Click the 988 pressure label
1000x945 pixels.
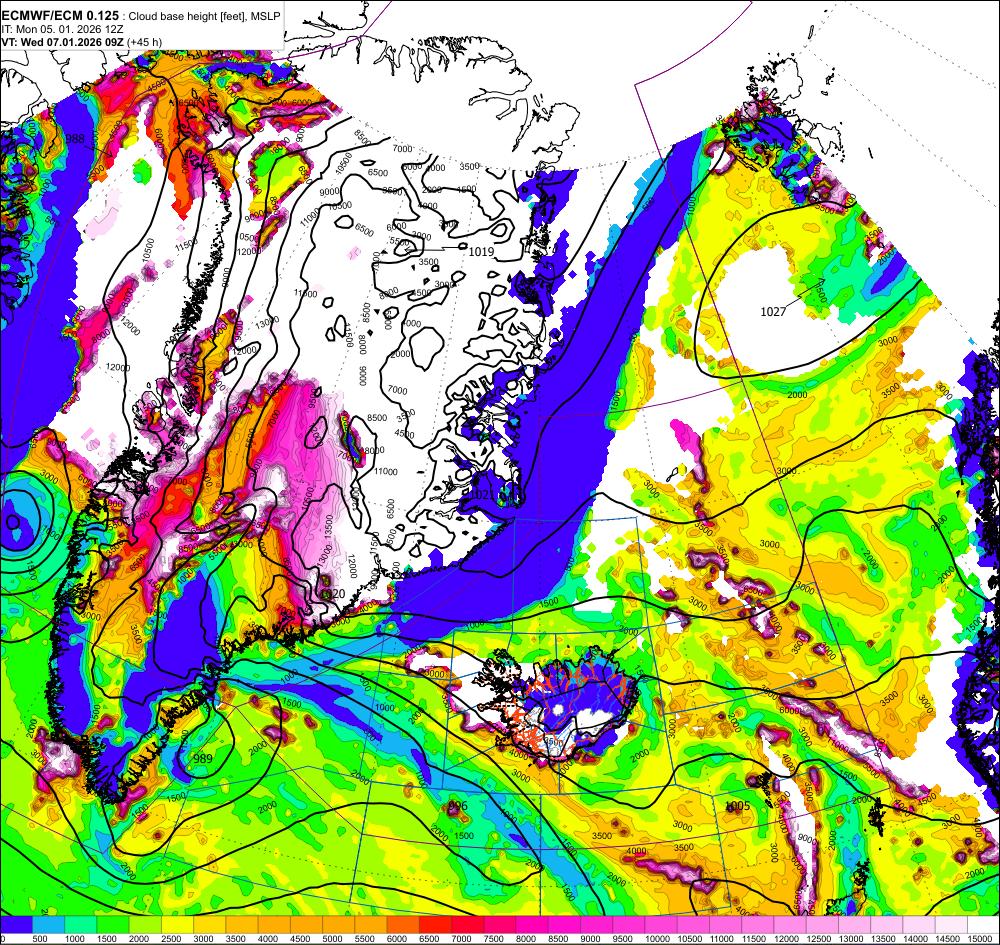(75, 139)
